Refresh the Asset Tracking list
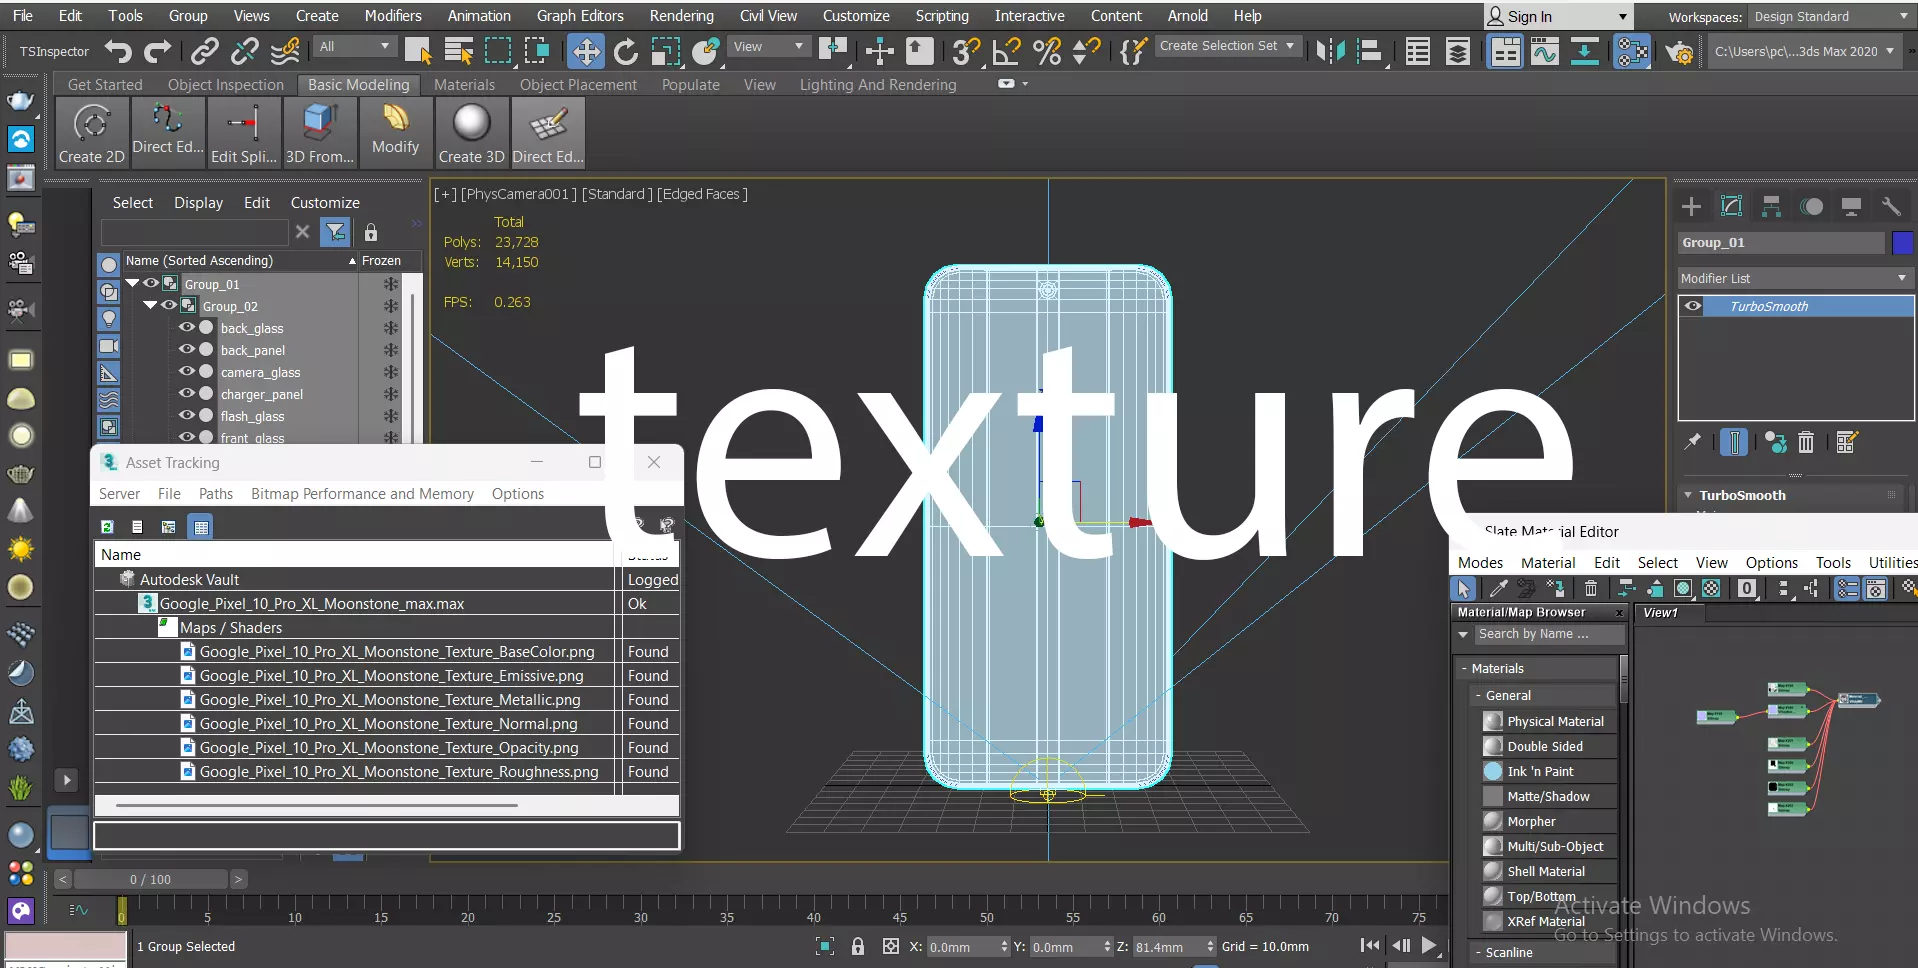The width and height of the screenshot is (1918, 968). pyautogui.click(x=107, y=527)
